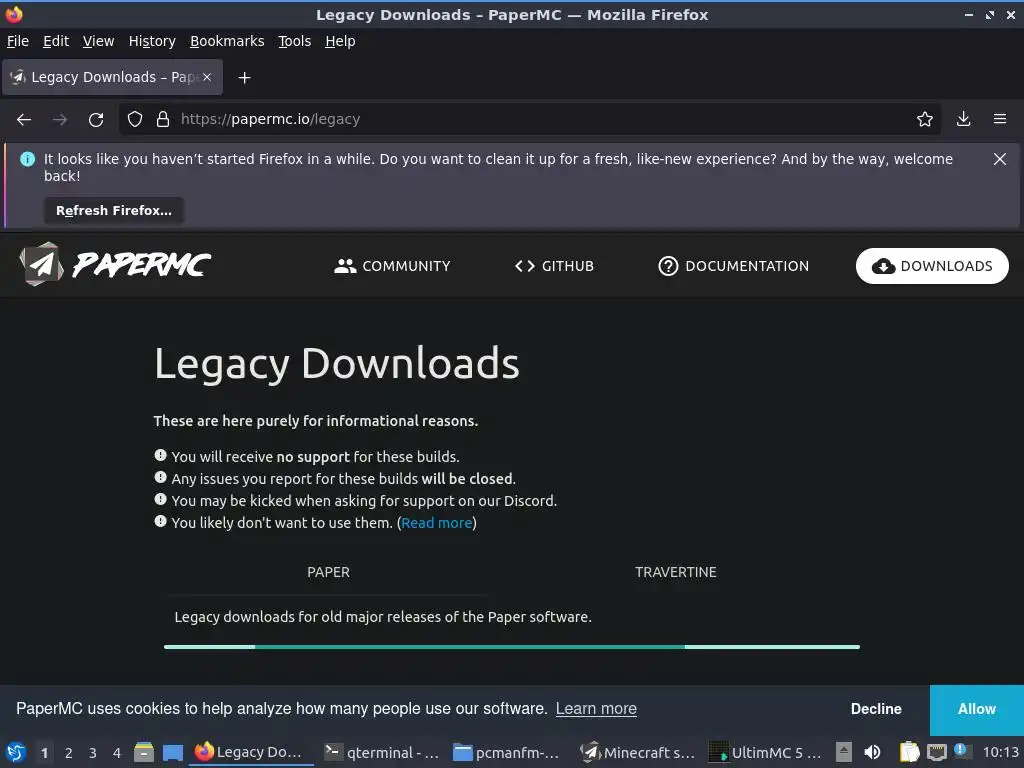
Task: Open the View menu
Action: pos(98,41)
